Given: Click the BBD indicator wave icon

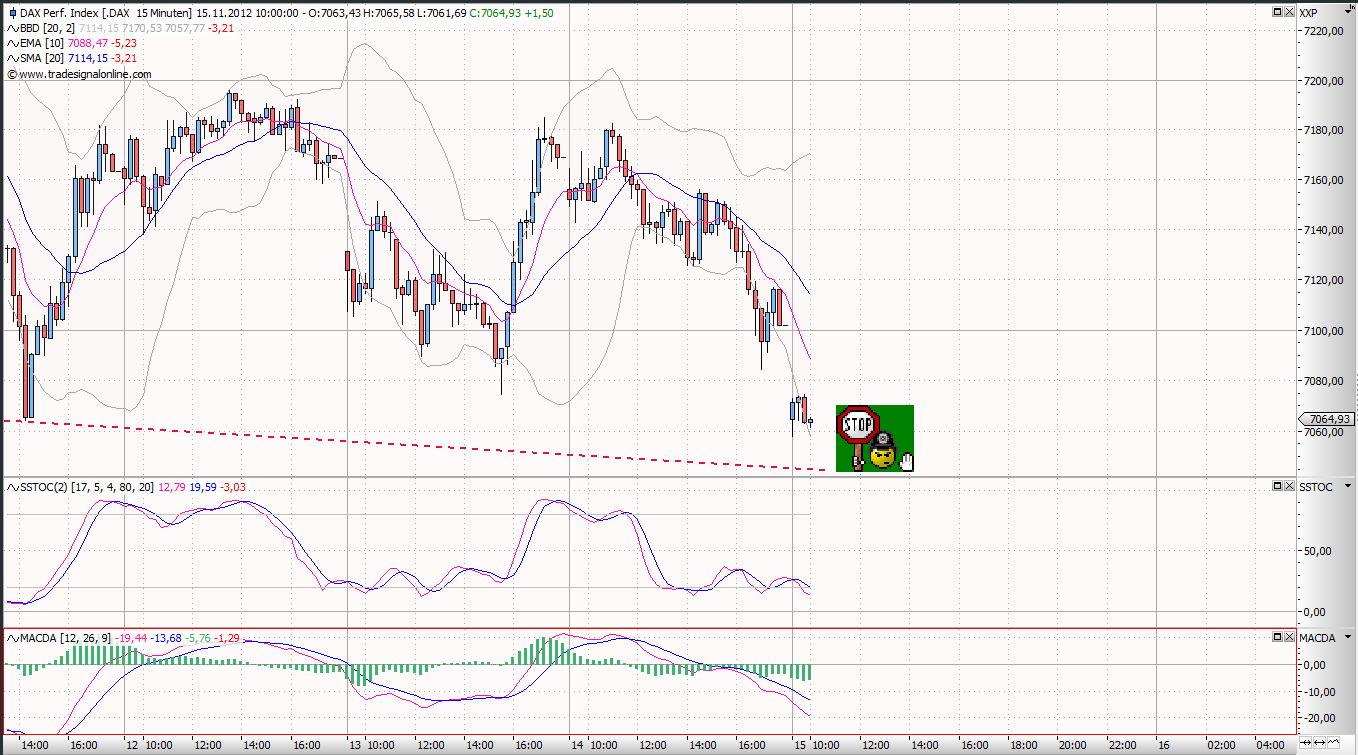Looking at the screenshot, I should (x=12, y=29).
